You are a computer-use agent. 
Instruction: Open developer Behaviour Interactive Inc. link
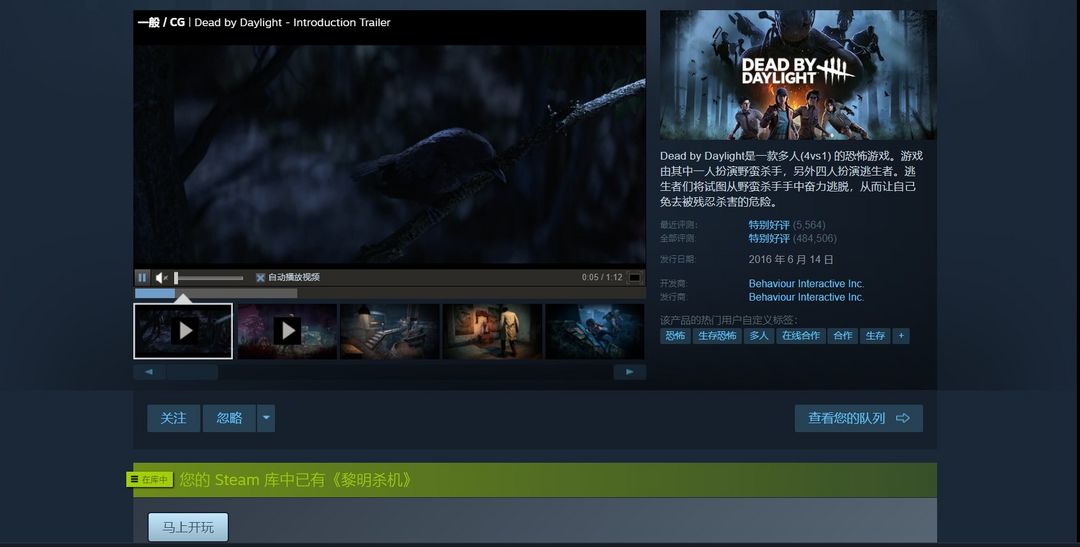click(806, 284)
